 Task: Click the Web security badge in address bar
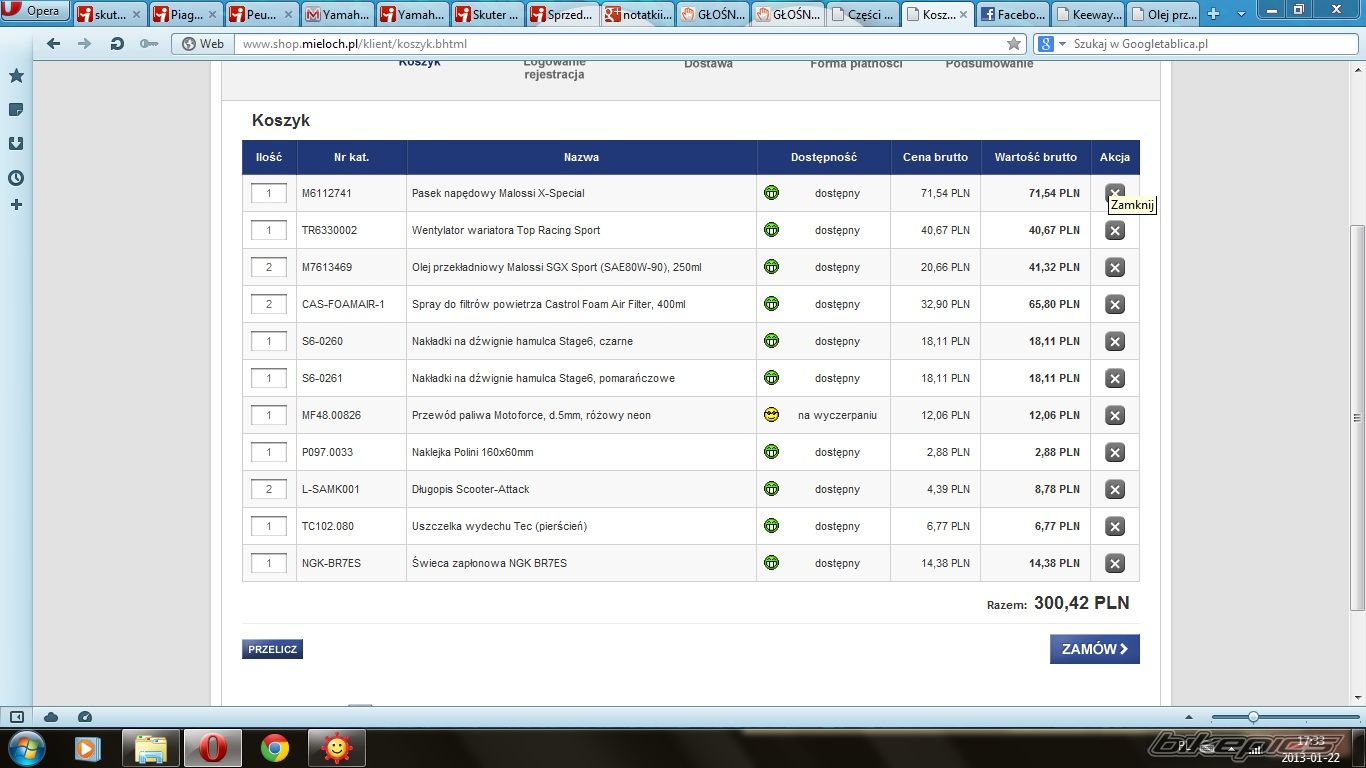pyautogui.click(x=203, y=44)
